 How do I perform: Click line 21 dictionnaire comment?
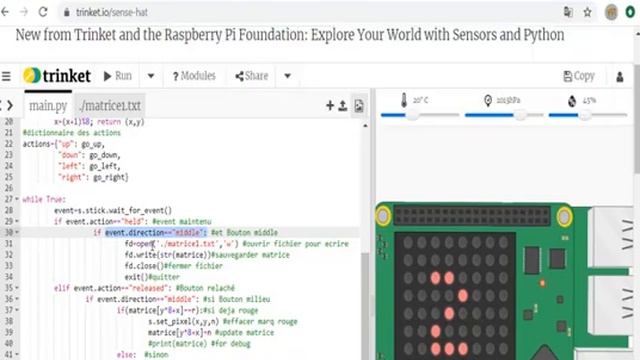pyautogui.click(x=72, y=133)
